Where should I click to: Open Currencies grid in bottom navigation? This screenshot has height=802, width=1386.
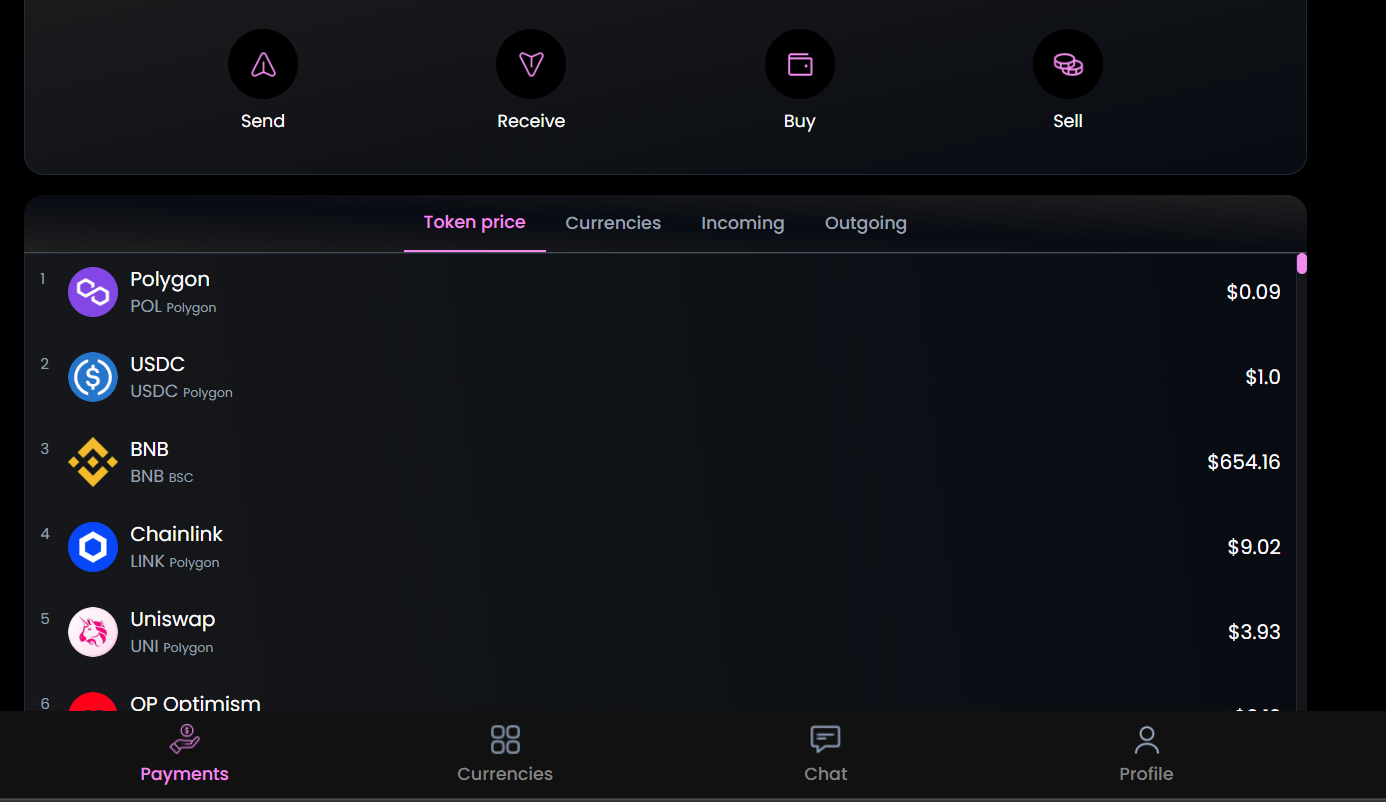coord(505,754)
